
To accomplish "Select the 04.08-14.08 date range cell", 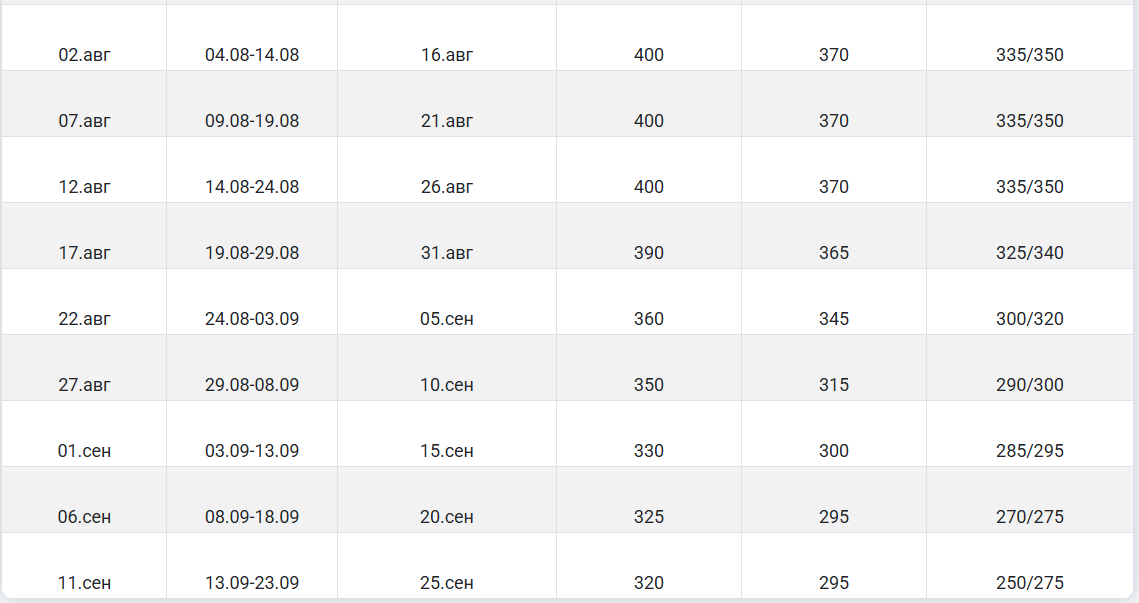I will coord(252,55).
